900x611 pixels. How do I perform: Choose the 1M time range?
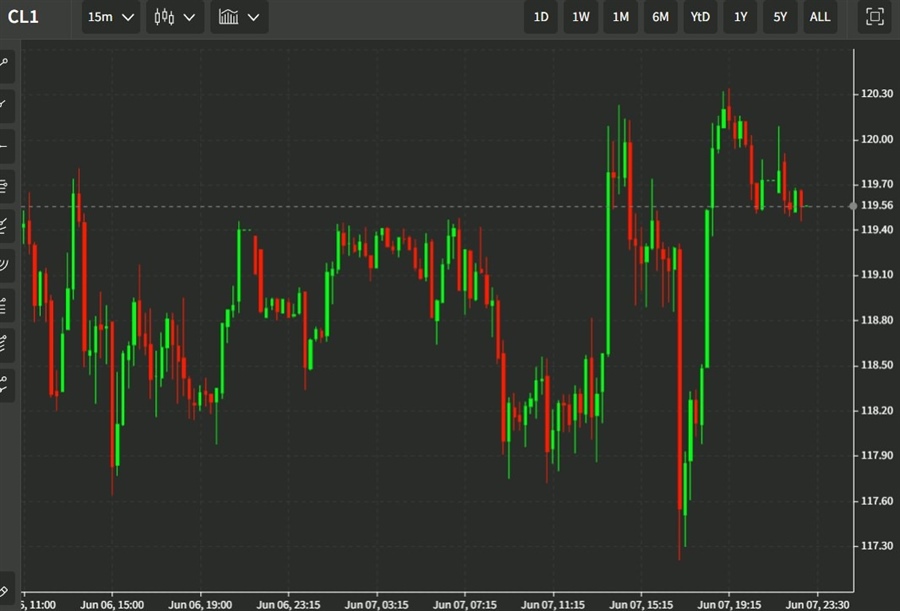[x=621, y=17]
